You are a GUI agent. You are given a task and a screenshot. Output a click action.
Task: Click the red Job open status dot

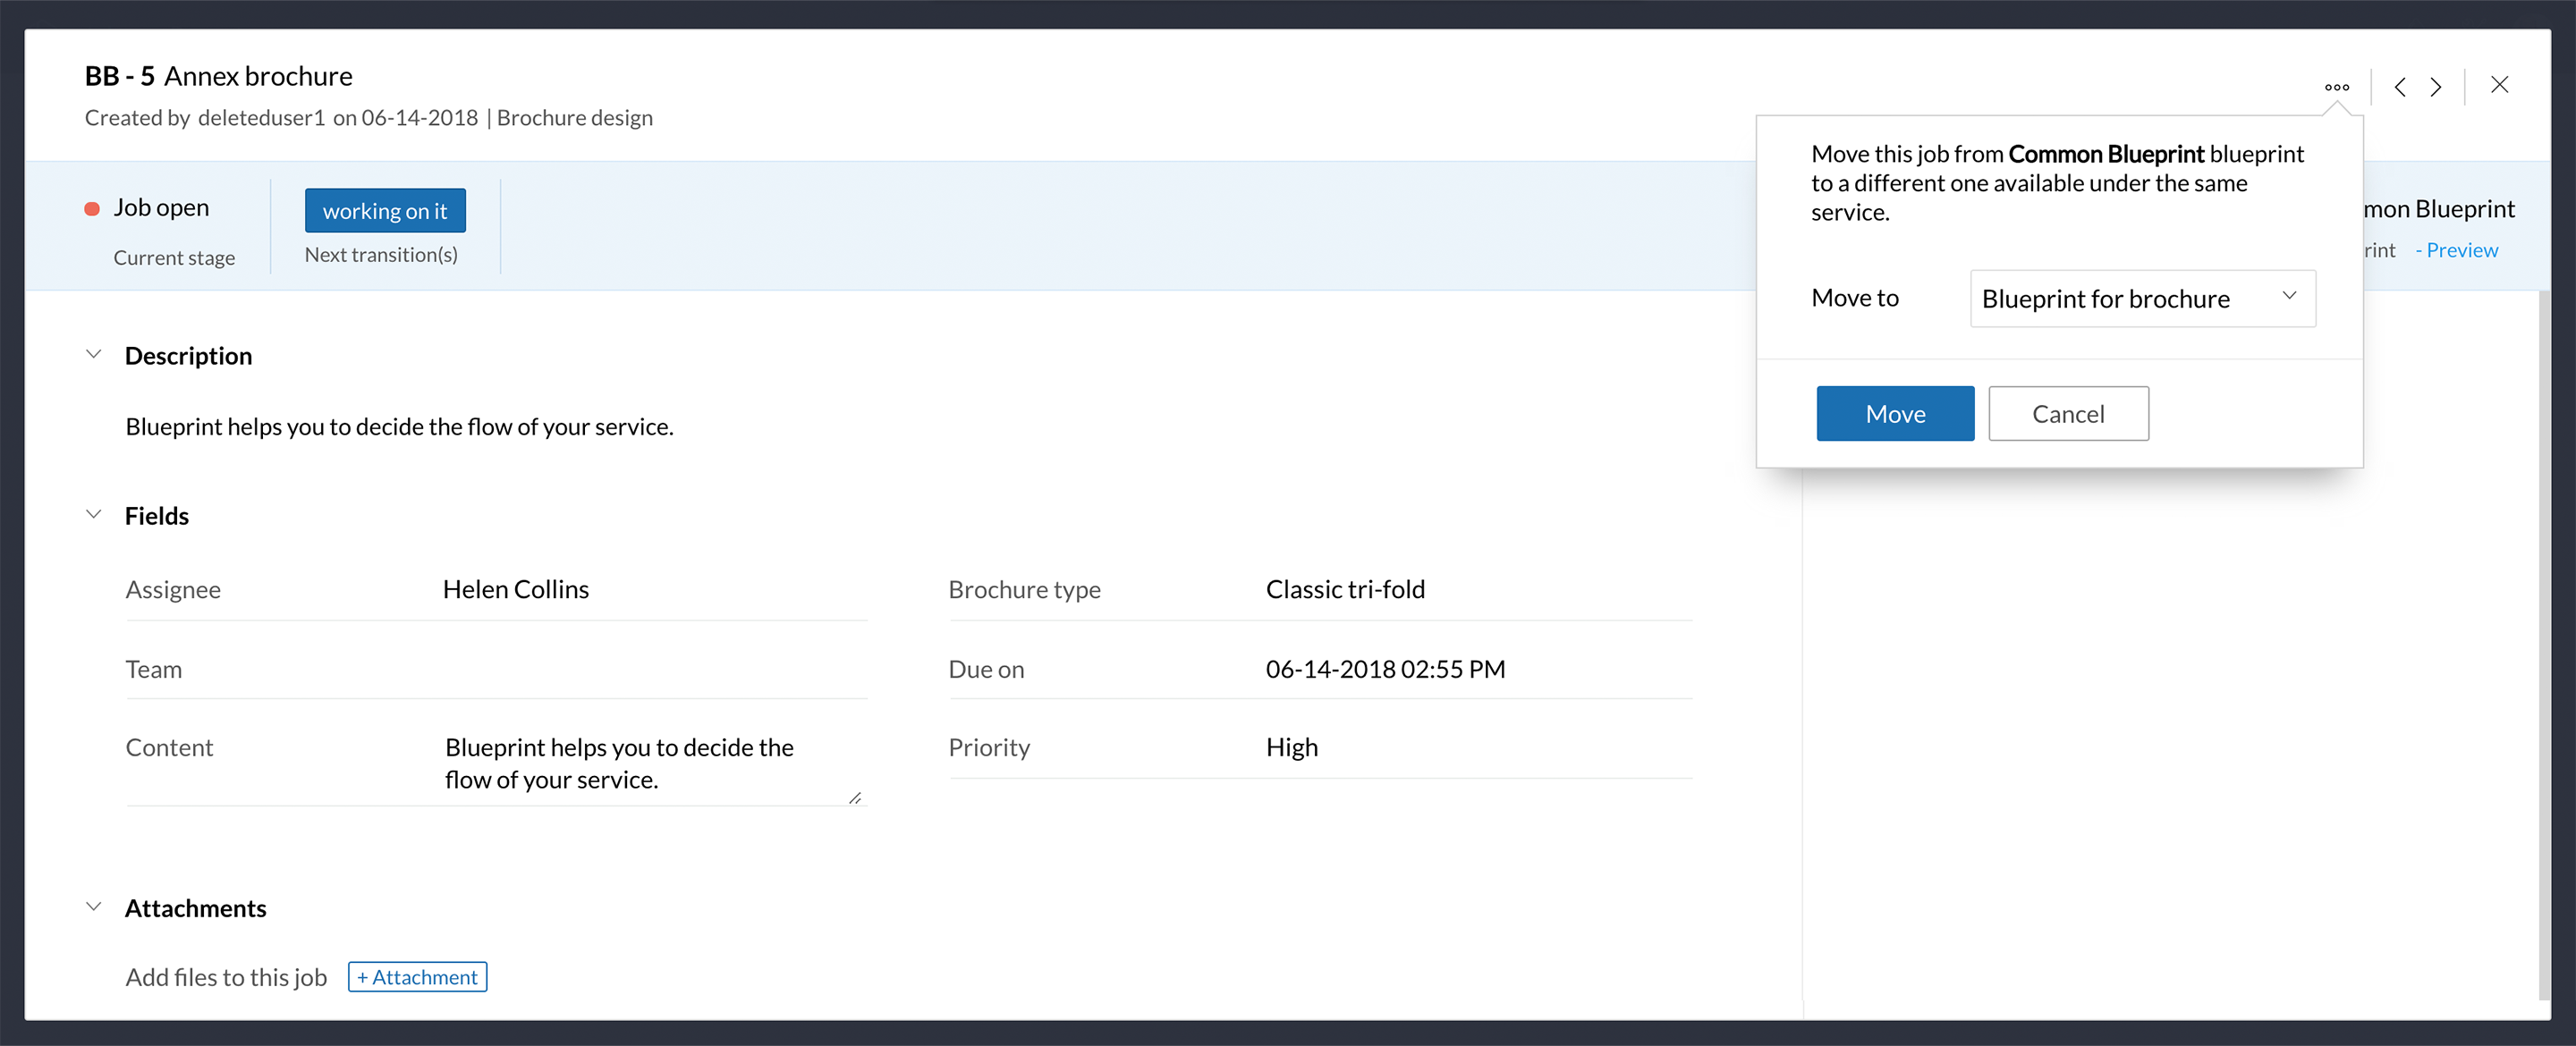point(92,209)
